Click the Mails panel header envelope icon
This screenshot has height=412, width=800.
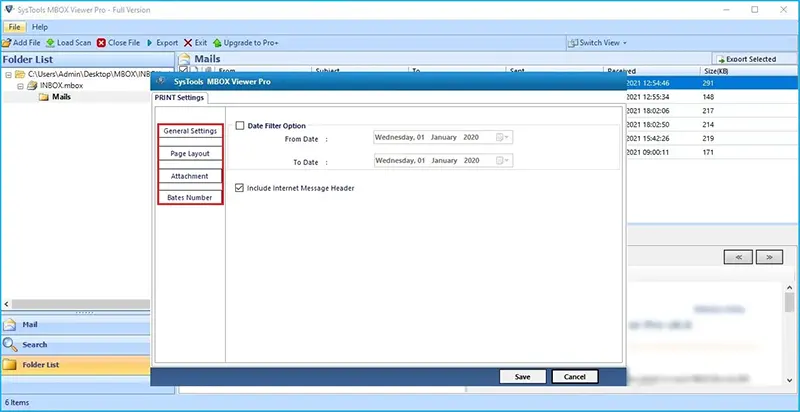click(x=185, y=59)
